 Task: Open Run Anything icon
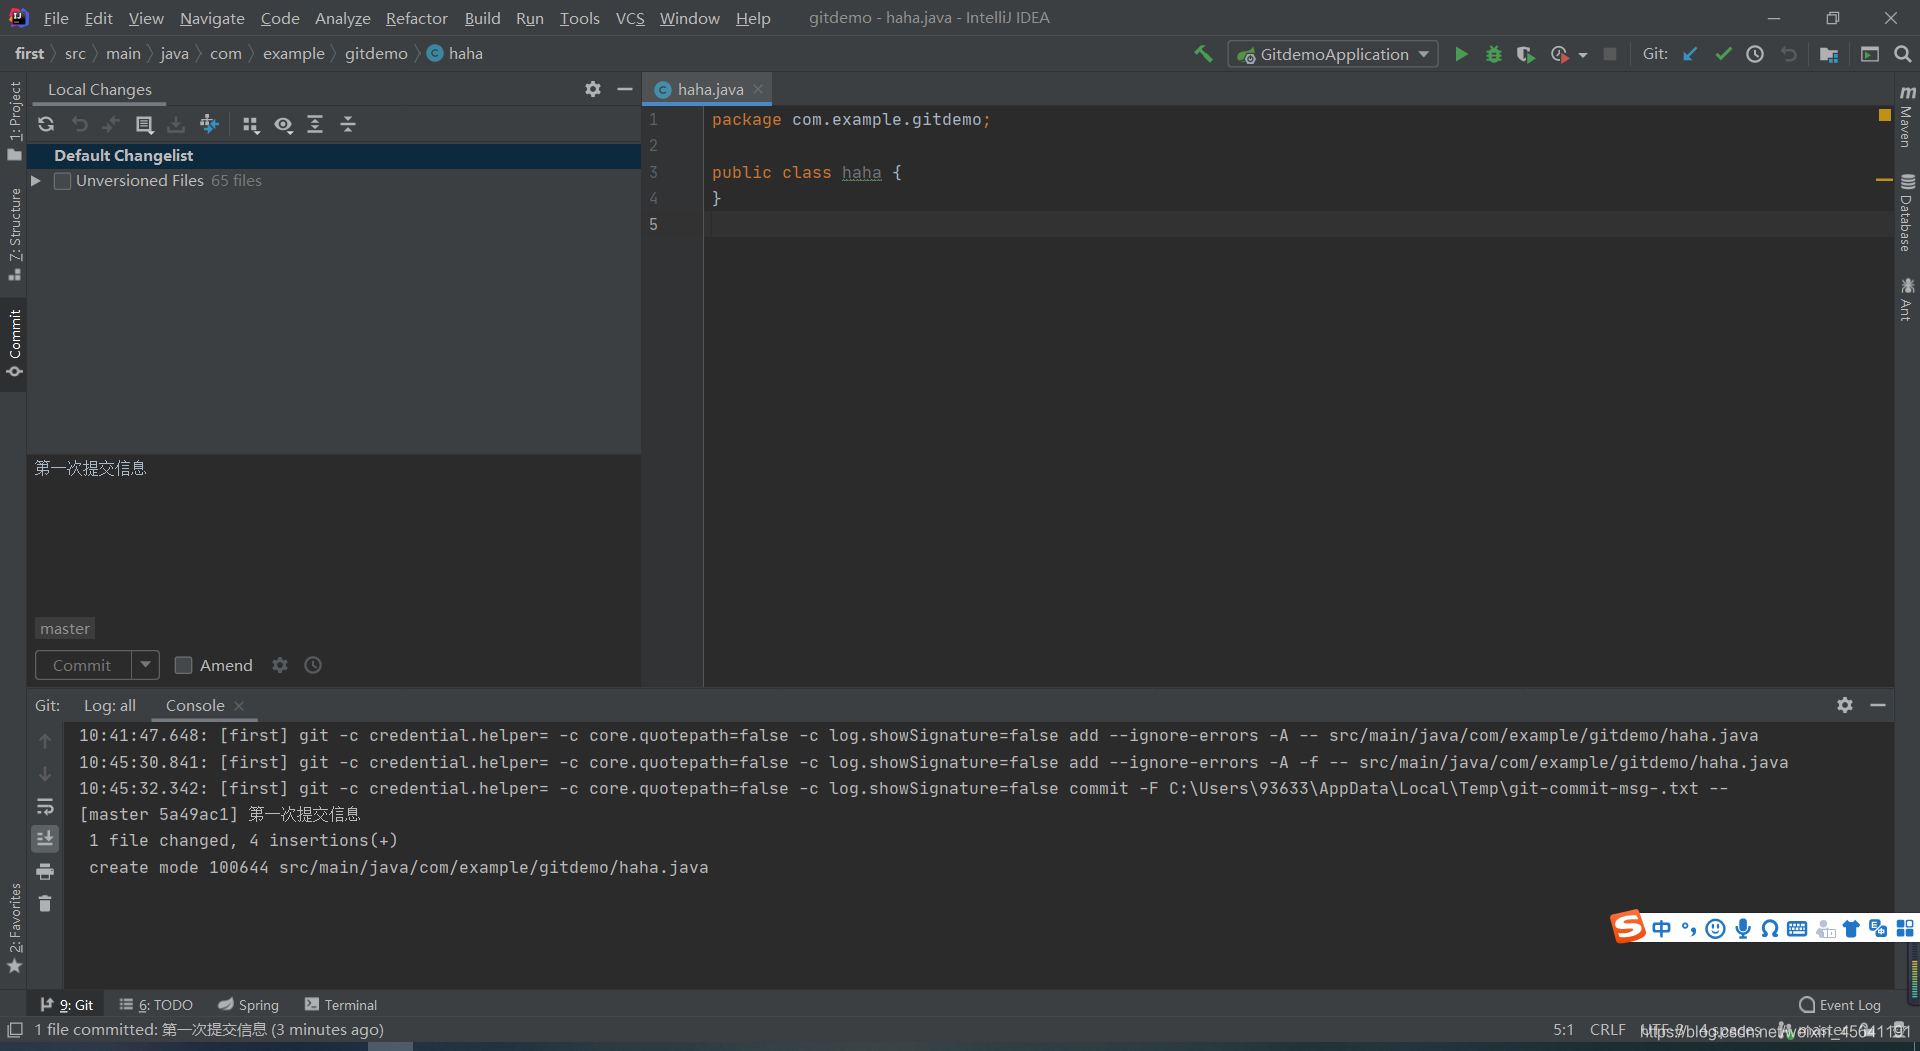tap(1869, 54)
